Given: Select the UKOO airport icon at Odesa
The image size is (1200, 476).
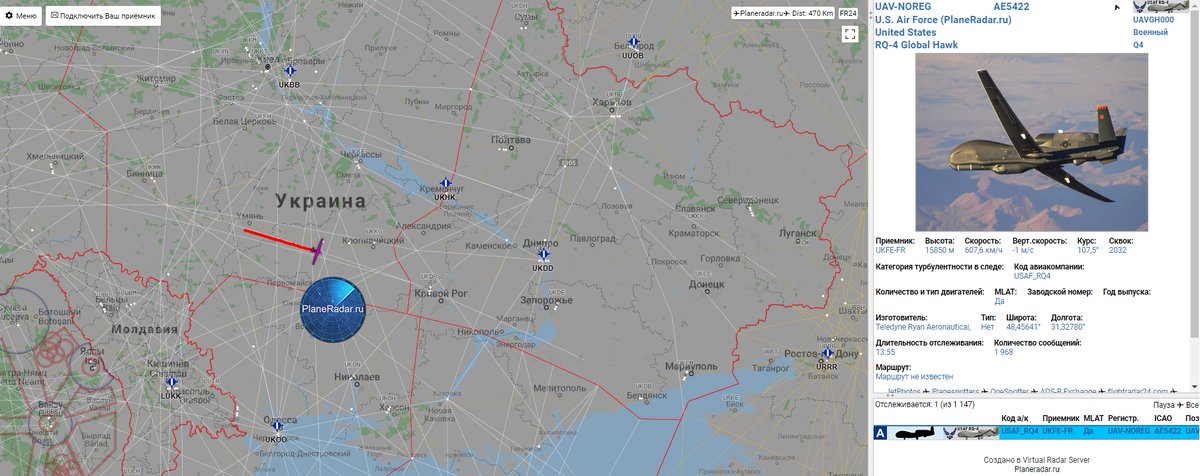Looking at the screenshot, I should click(277, 426).
